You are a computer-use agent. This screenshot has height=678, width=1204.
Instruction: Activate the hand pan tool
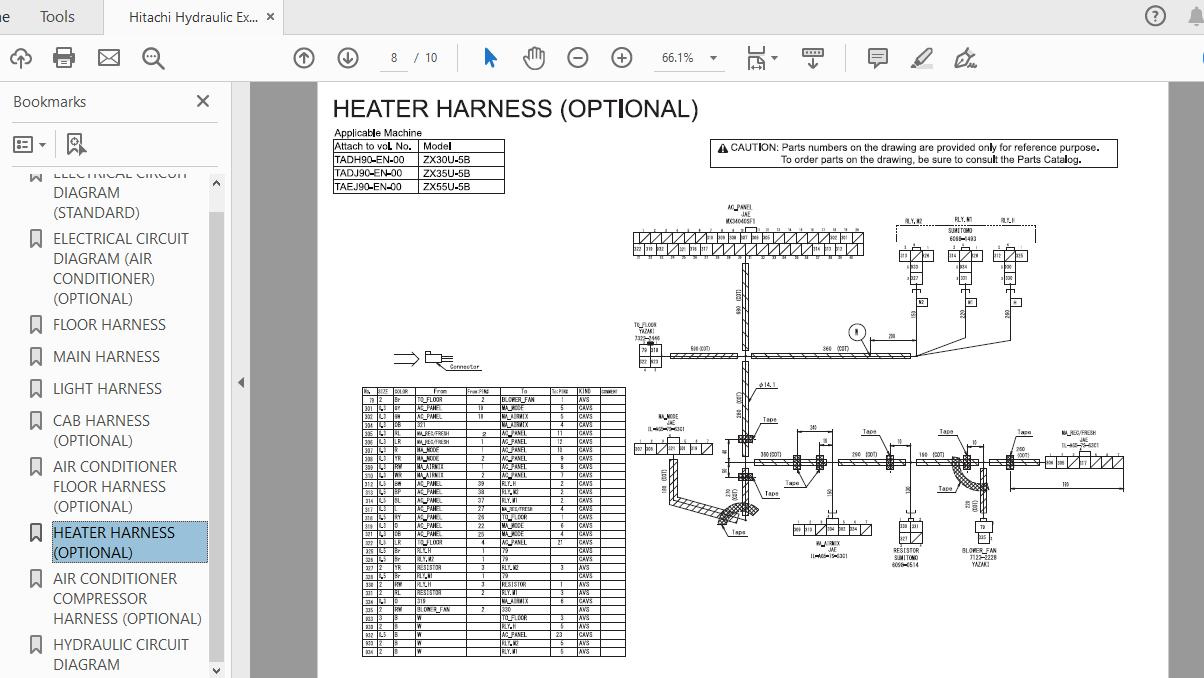pyautogui.click(x=534, y=58)
